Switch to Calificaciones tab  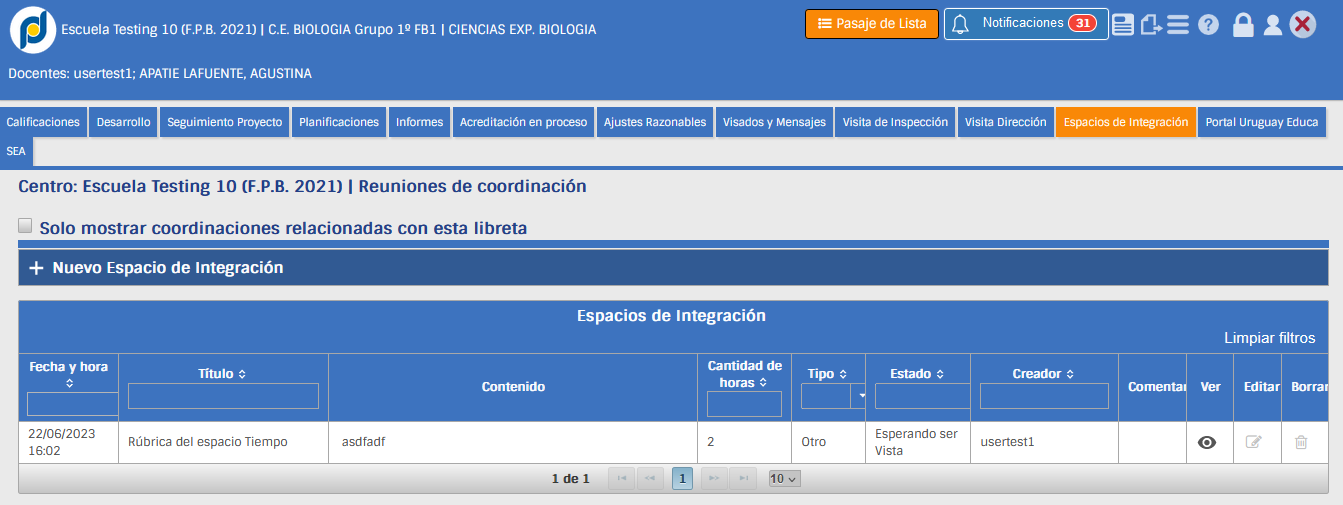[x=43, y=122]
